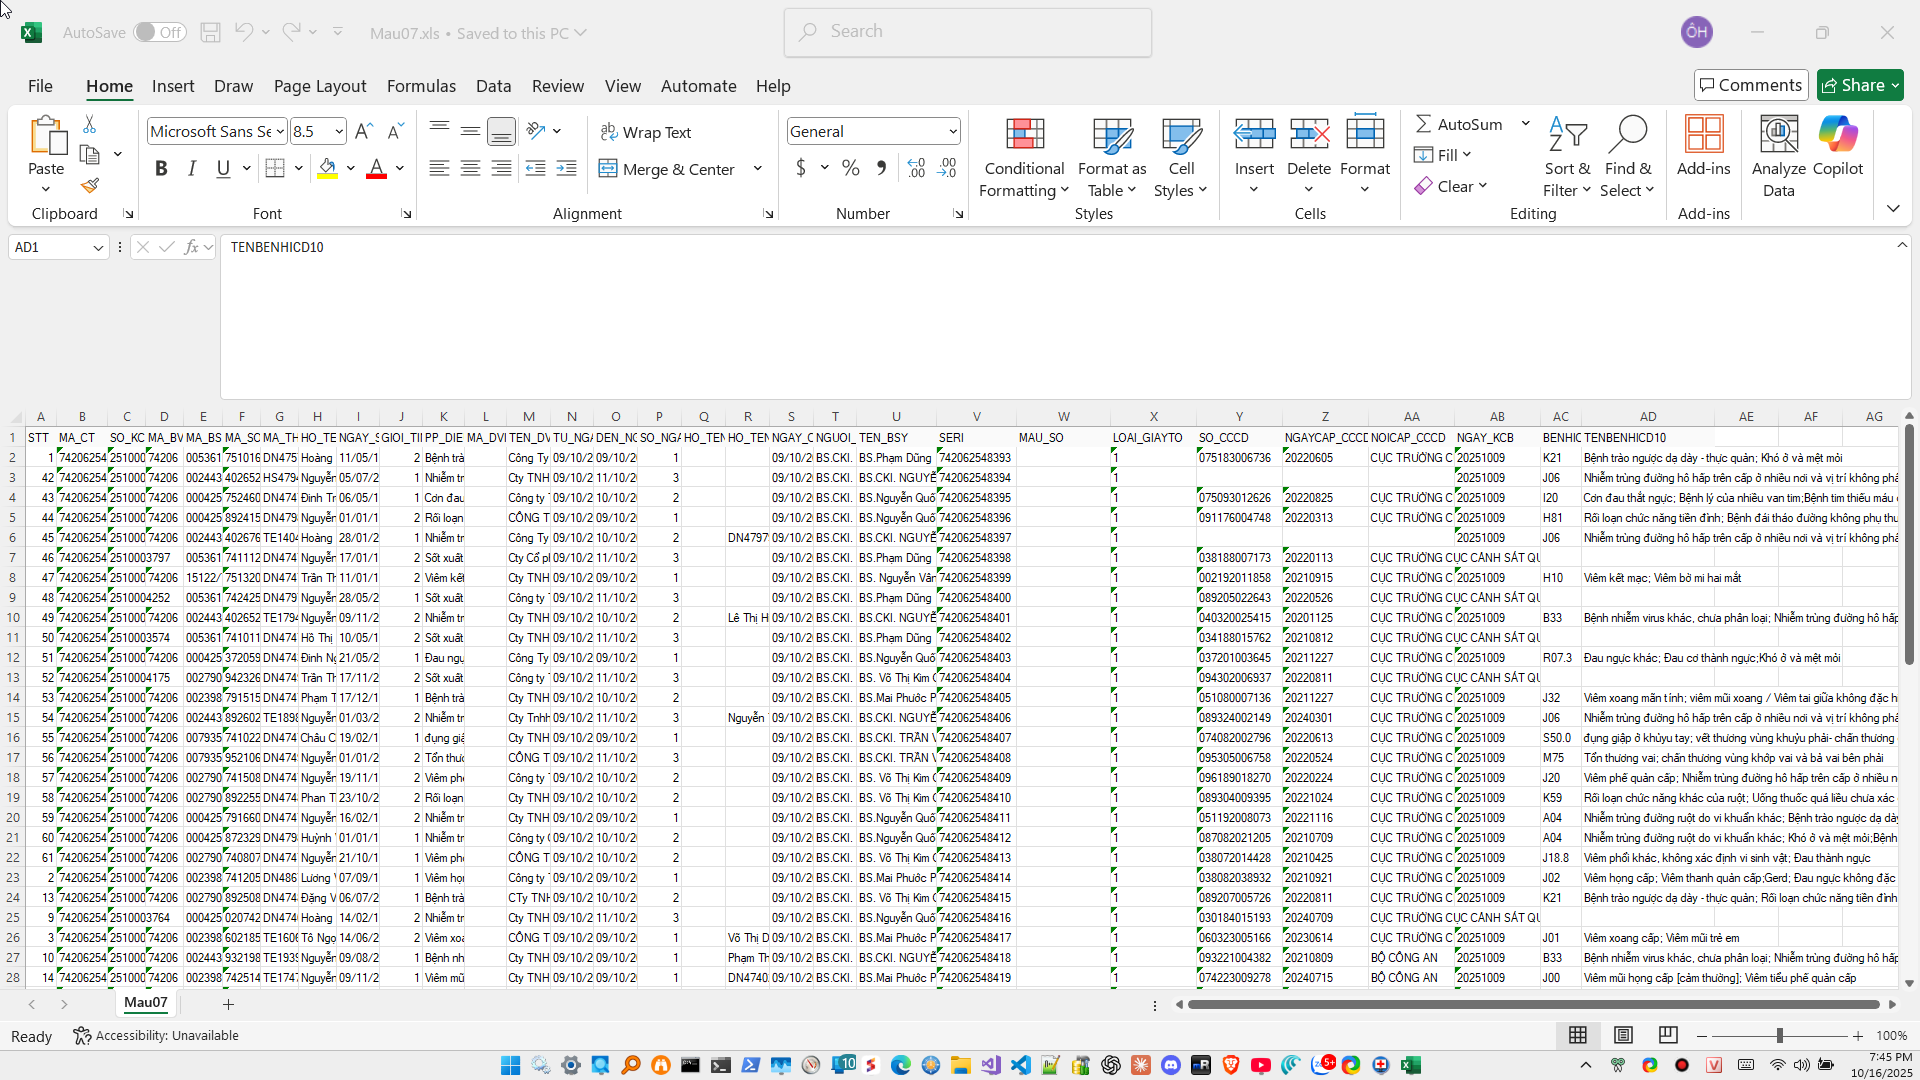Image resolution: width=1920 pixels, height=1080 pixels.
Task: Click the Search box in title bar
Action: point(968,32)
